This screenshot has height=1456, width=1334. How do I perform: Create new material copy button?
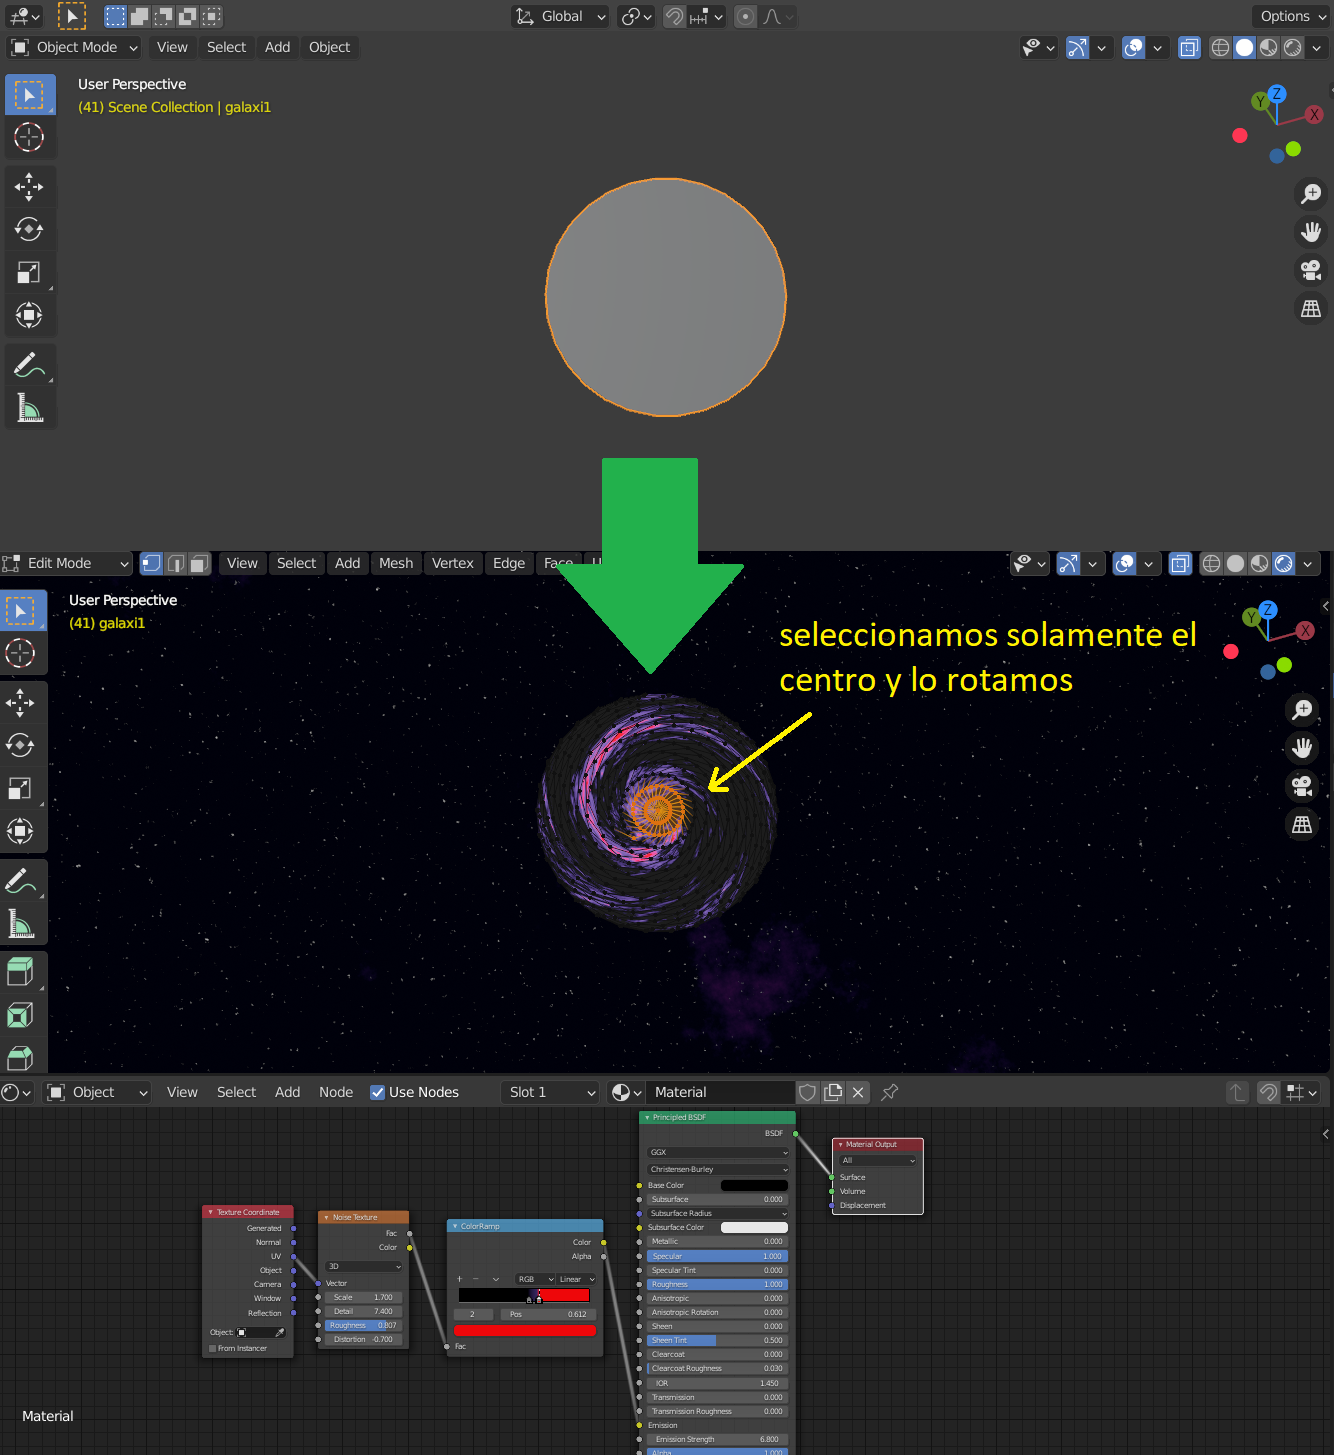[833, 1092]
